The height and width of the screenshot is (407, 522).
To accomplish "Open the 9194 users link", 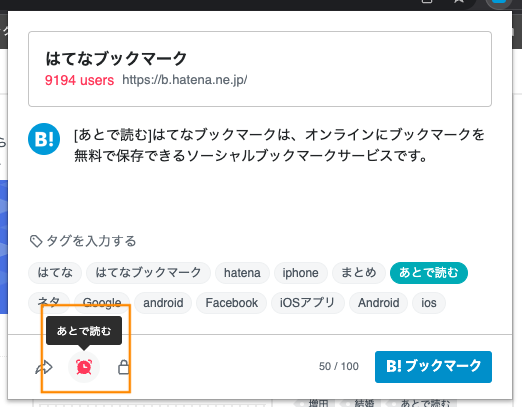I will click(x=79, y=80).
